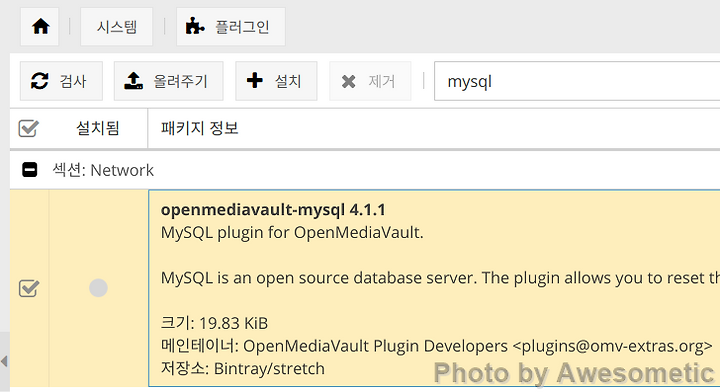Image resolution: width=720 pixels, height=392 pixels.
Task: Click the 메인테이너 maintainer line
Action: coord(436,346)
